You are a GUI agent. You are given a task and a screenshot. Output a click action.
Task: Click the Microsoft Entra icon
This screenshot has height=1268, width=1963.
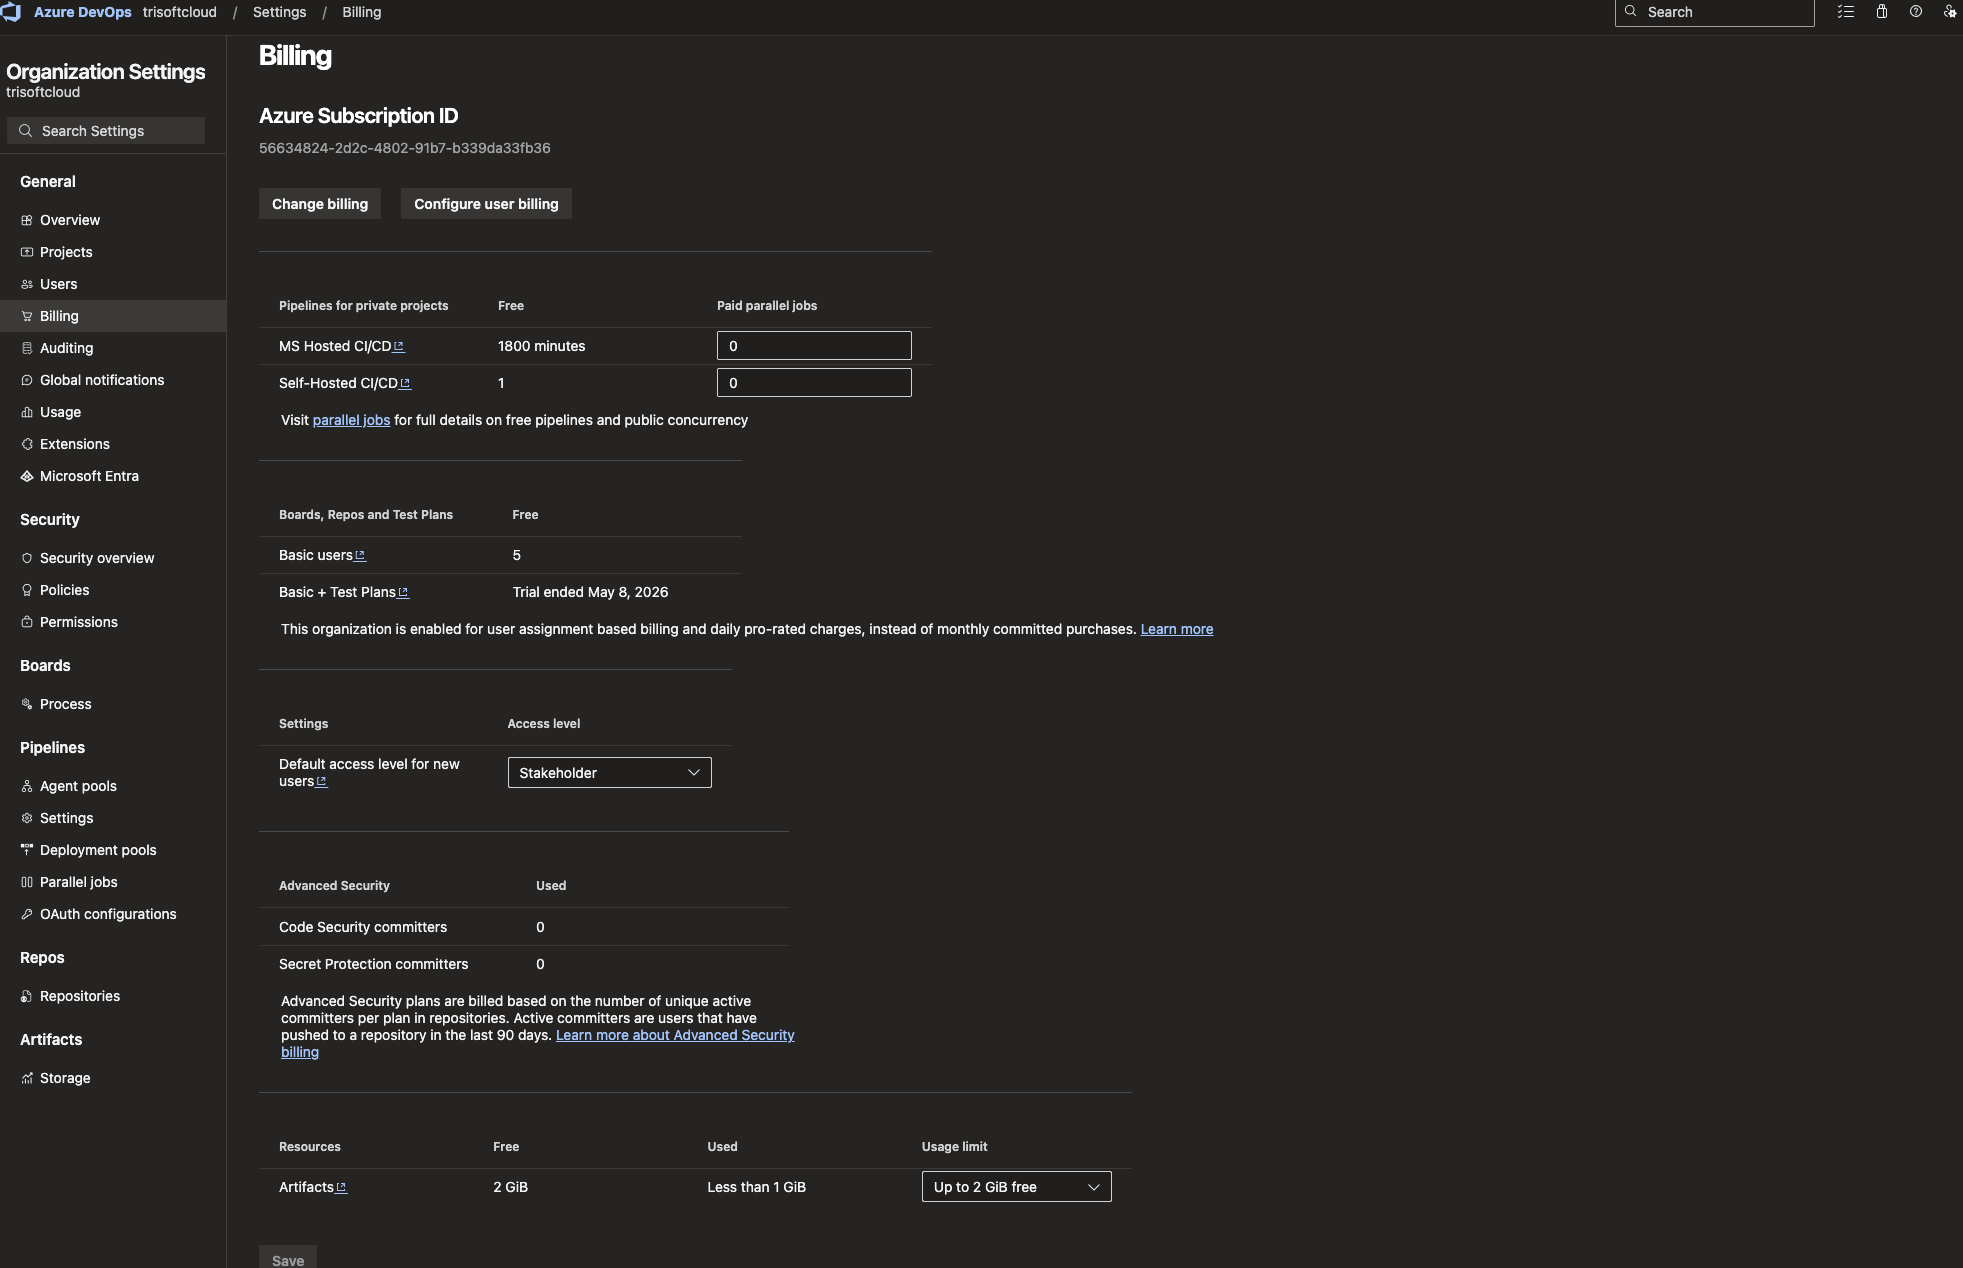coord(27,476)
